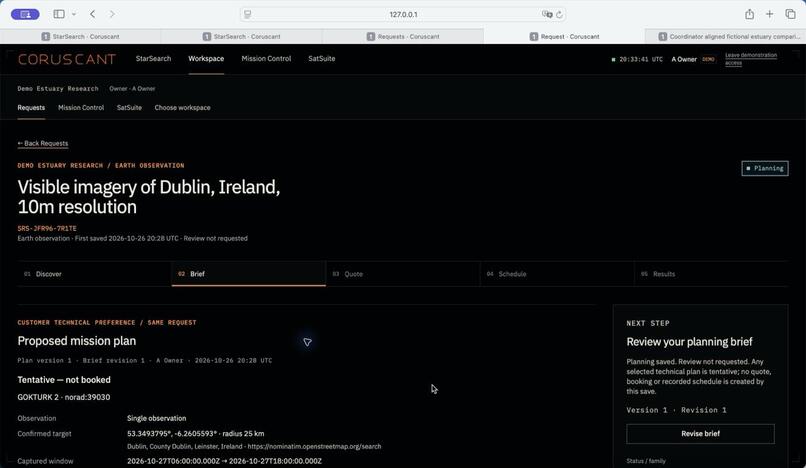The width and height of the screenshot is (806, 468).
Task: Select step 03 Quote
Action: point(403,274)
